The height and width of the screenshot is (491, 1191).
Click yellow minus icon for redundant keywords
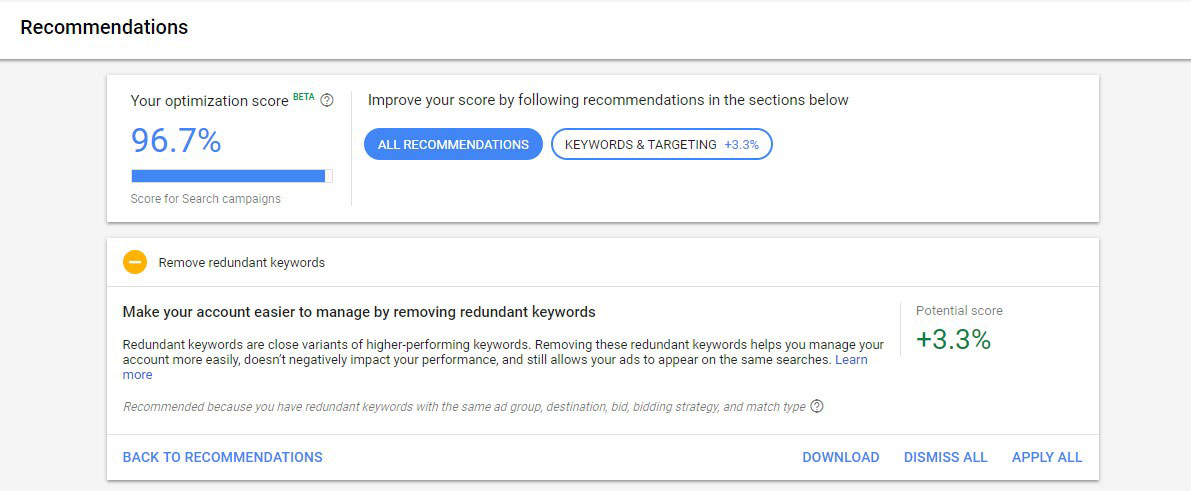tap(135, 262)
